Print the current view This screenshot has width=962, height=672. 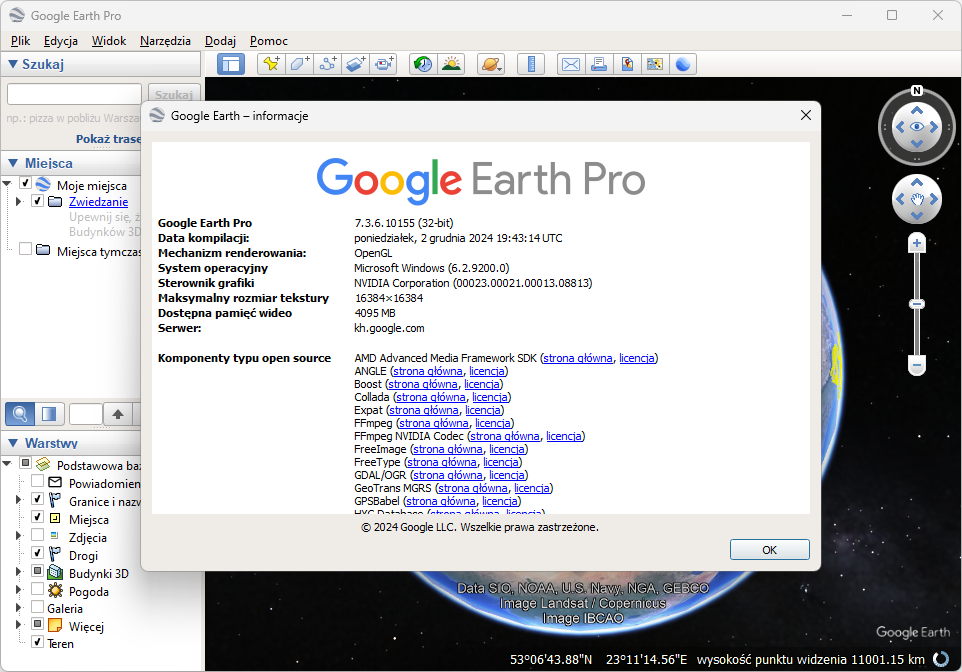(599, 64)
